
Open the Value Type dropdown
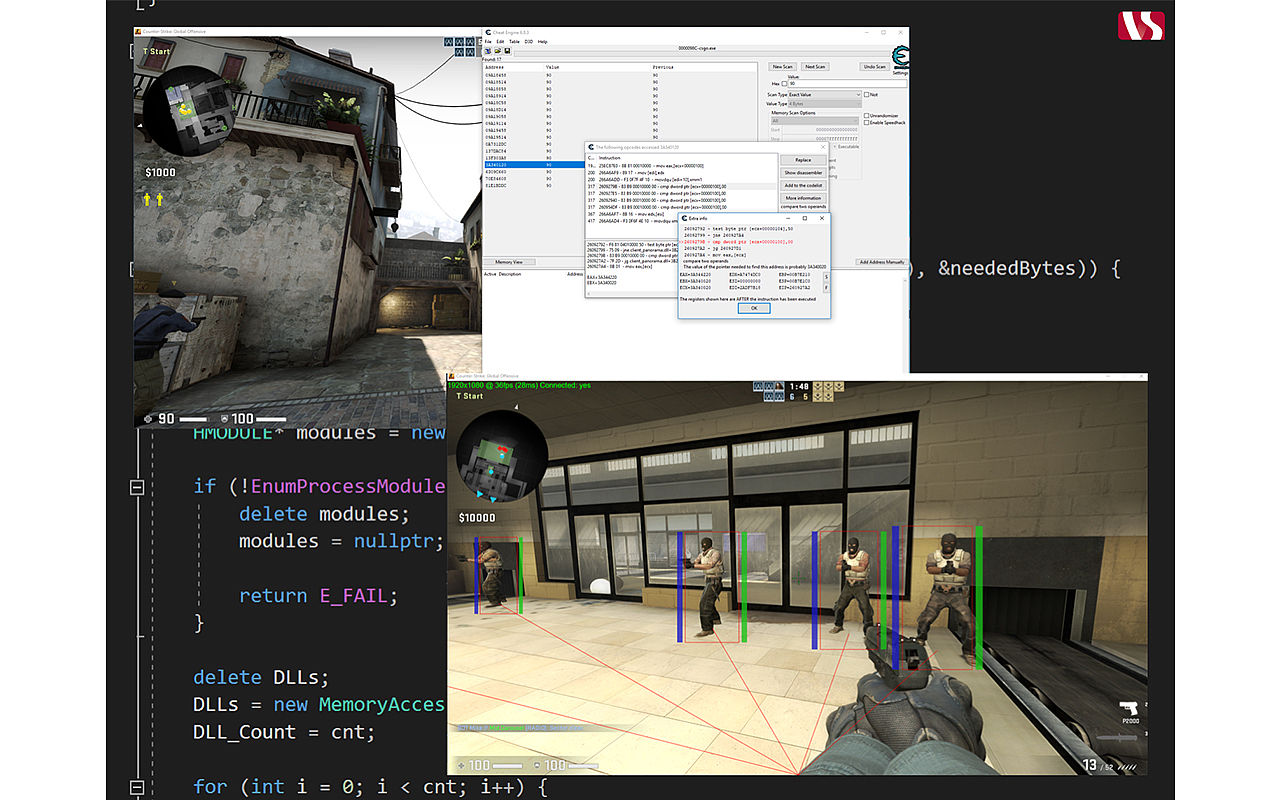824,103
